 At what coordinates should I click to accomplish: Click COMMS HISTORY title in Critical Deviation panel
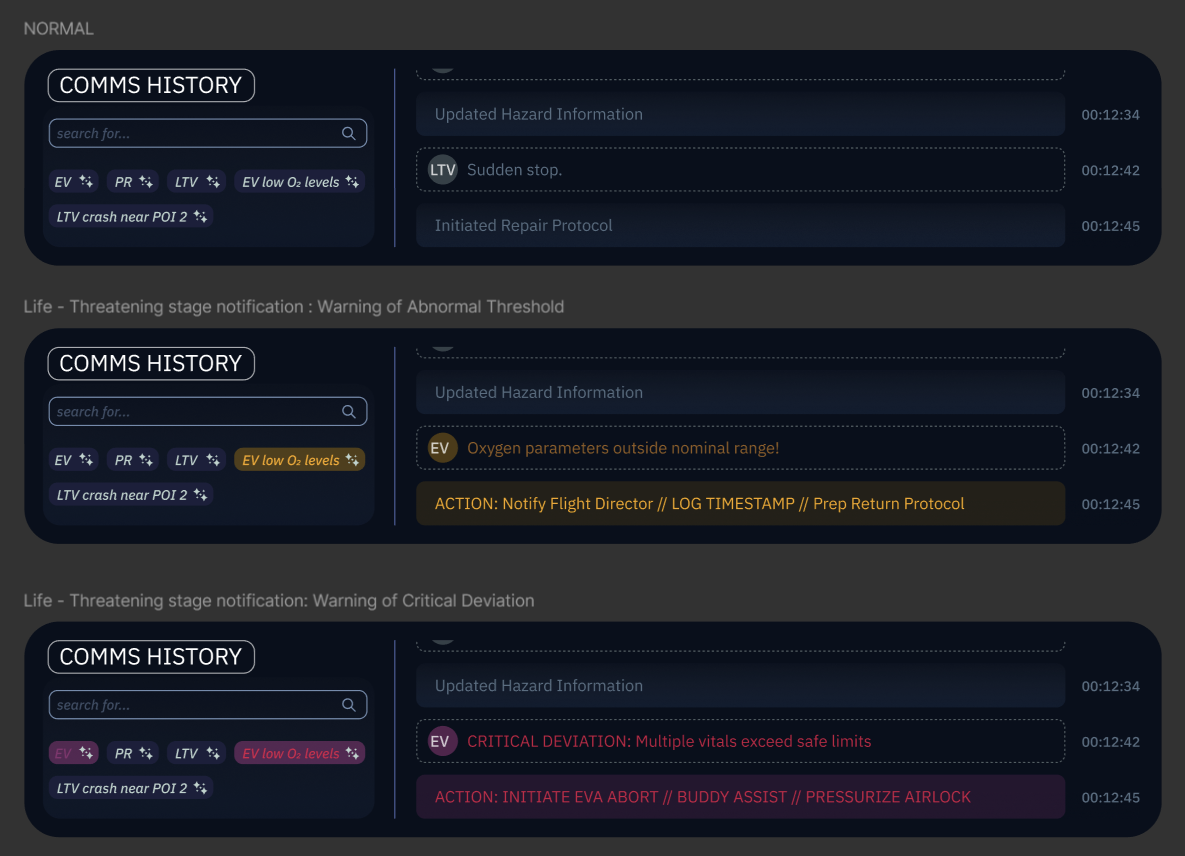[x=151, y=657]
